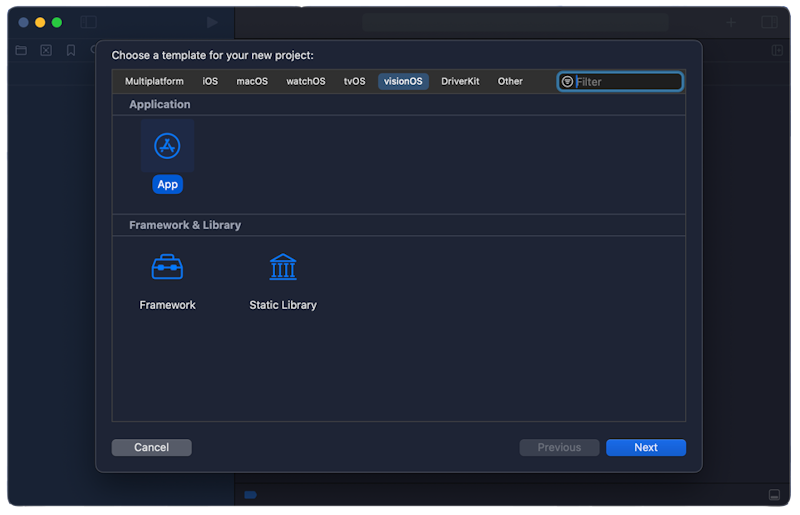This screenshot has height=515, width=800.
Task: Toggle the debug area button at bottom right
Action: (774, 495)
